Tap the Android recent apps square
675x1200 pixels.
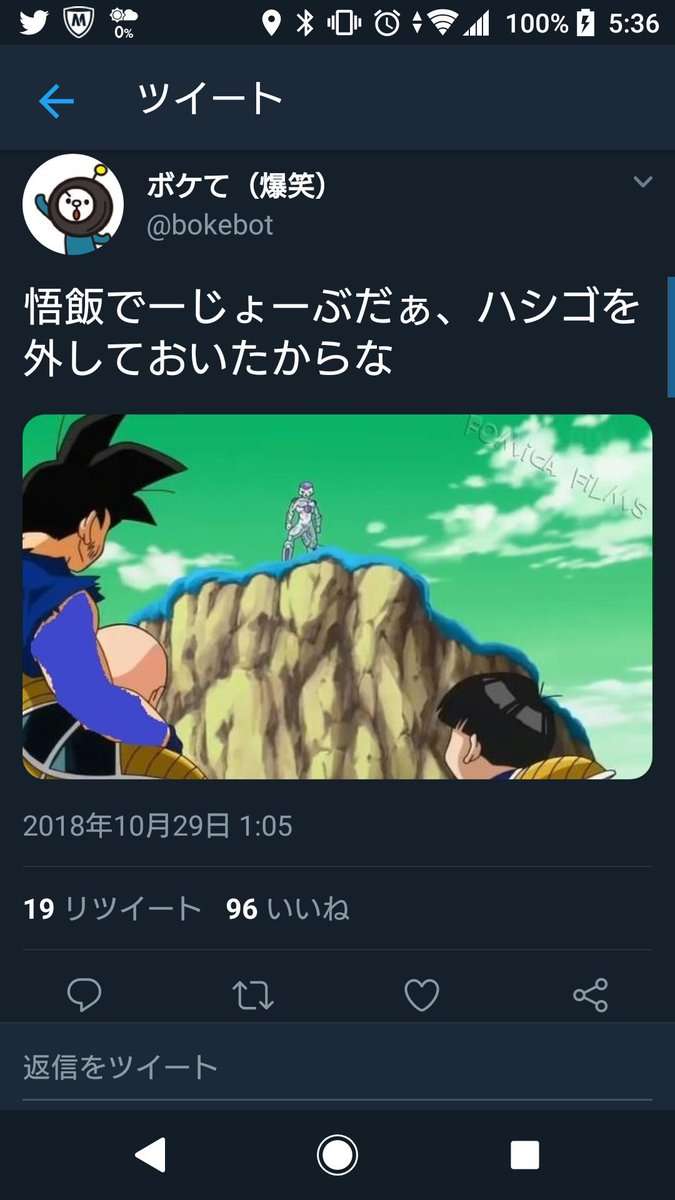click(x=525, y=1155)
